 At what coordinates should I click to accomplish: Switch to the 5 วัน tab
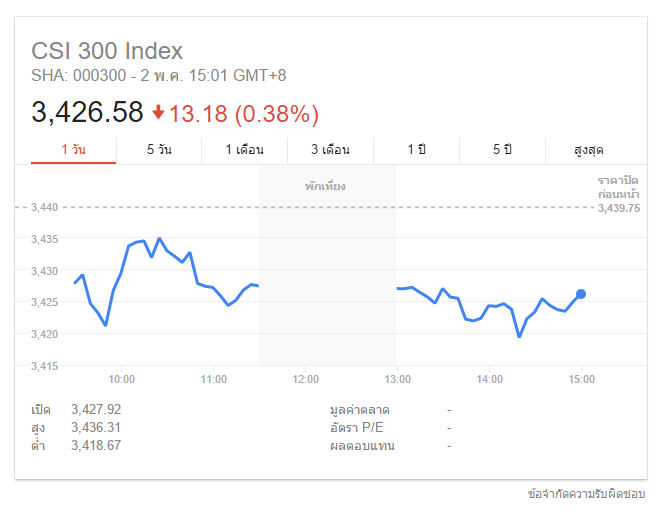[159, 149]
